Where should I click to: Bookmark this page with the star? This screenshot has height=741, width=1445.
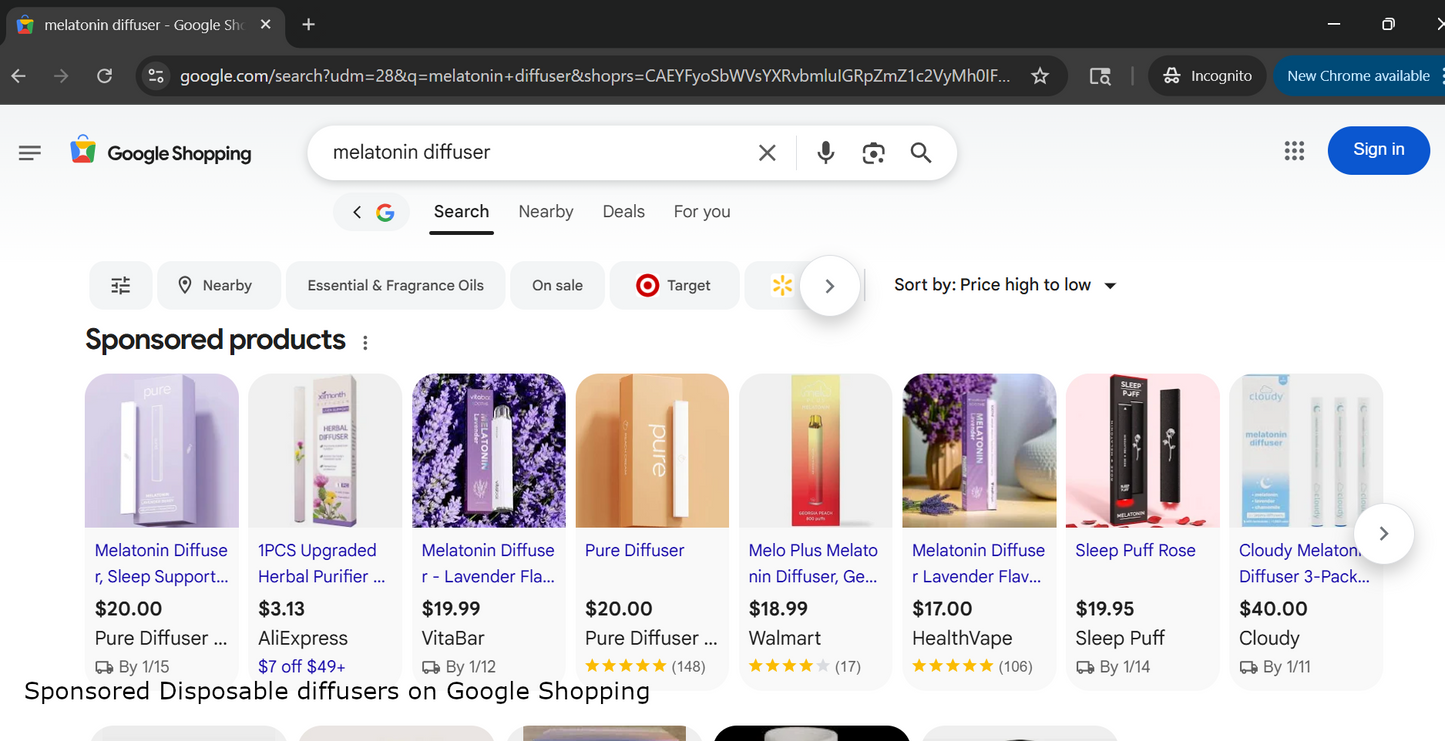tap(1040, 76)
